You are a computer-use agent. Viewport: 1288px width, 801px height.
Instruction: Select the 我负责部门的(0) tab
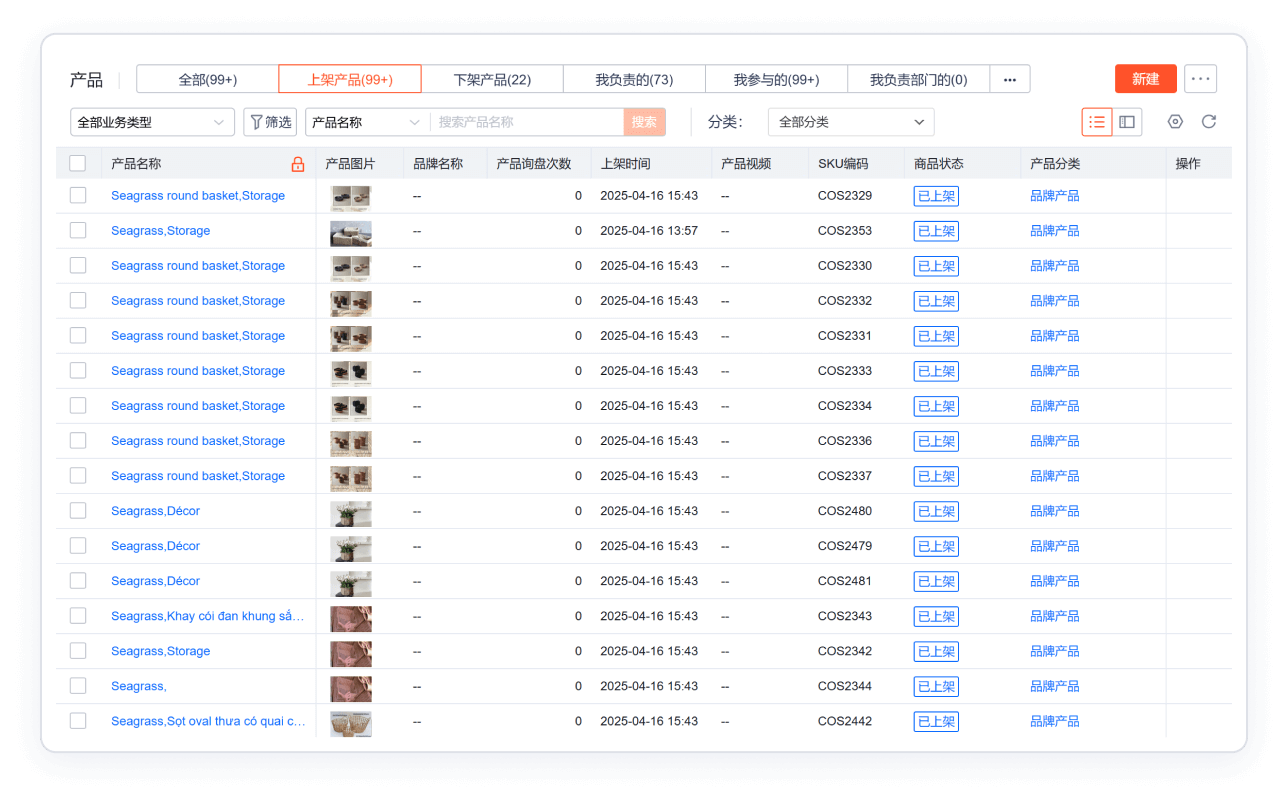[918, 80]
